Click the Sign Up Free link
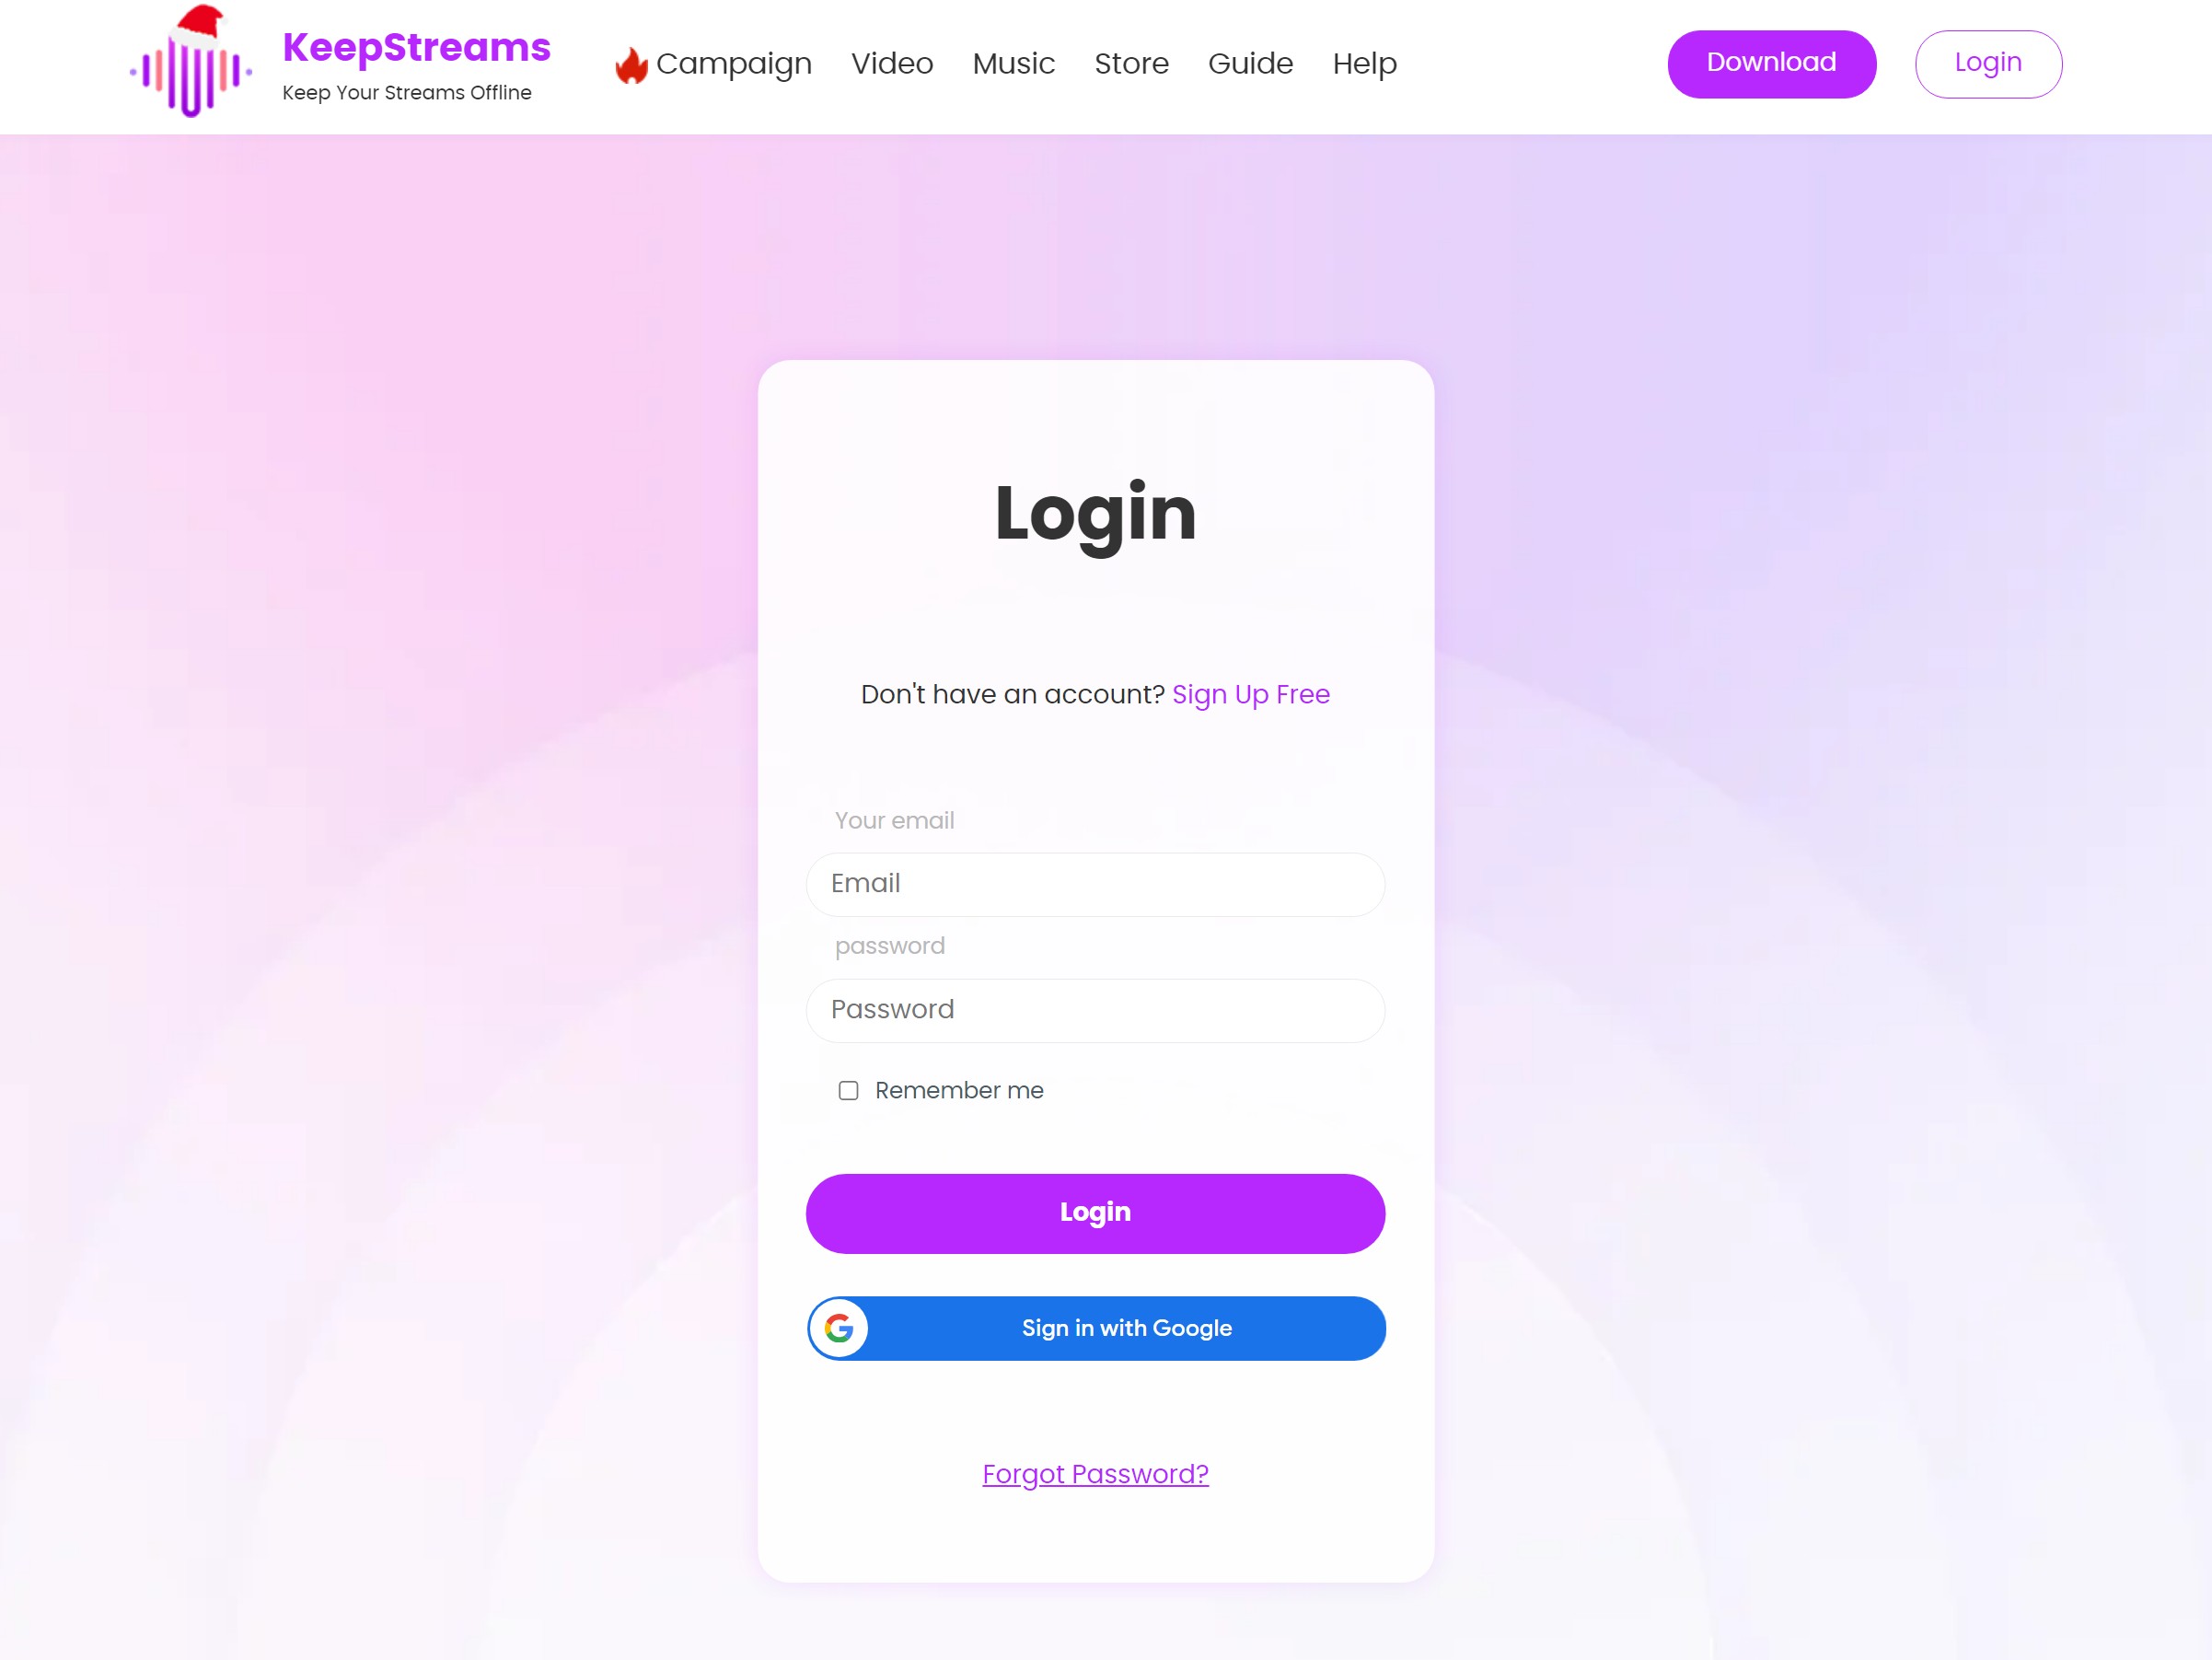The width and height of the screenshot is (2212, 1660). pyautogui.click(x=1252, y=694)
